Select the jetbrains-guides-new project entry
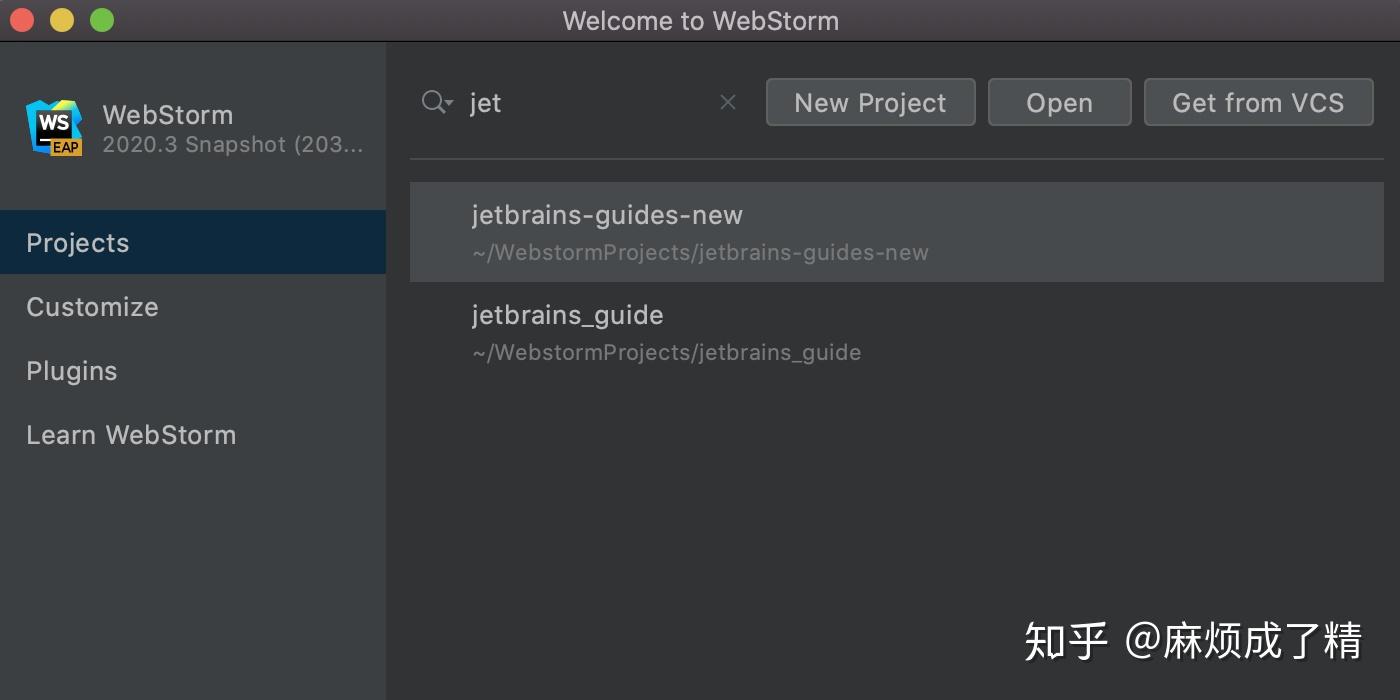Viewport: 1400px width, 700px height. 607,214
